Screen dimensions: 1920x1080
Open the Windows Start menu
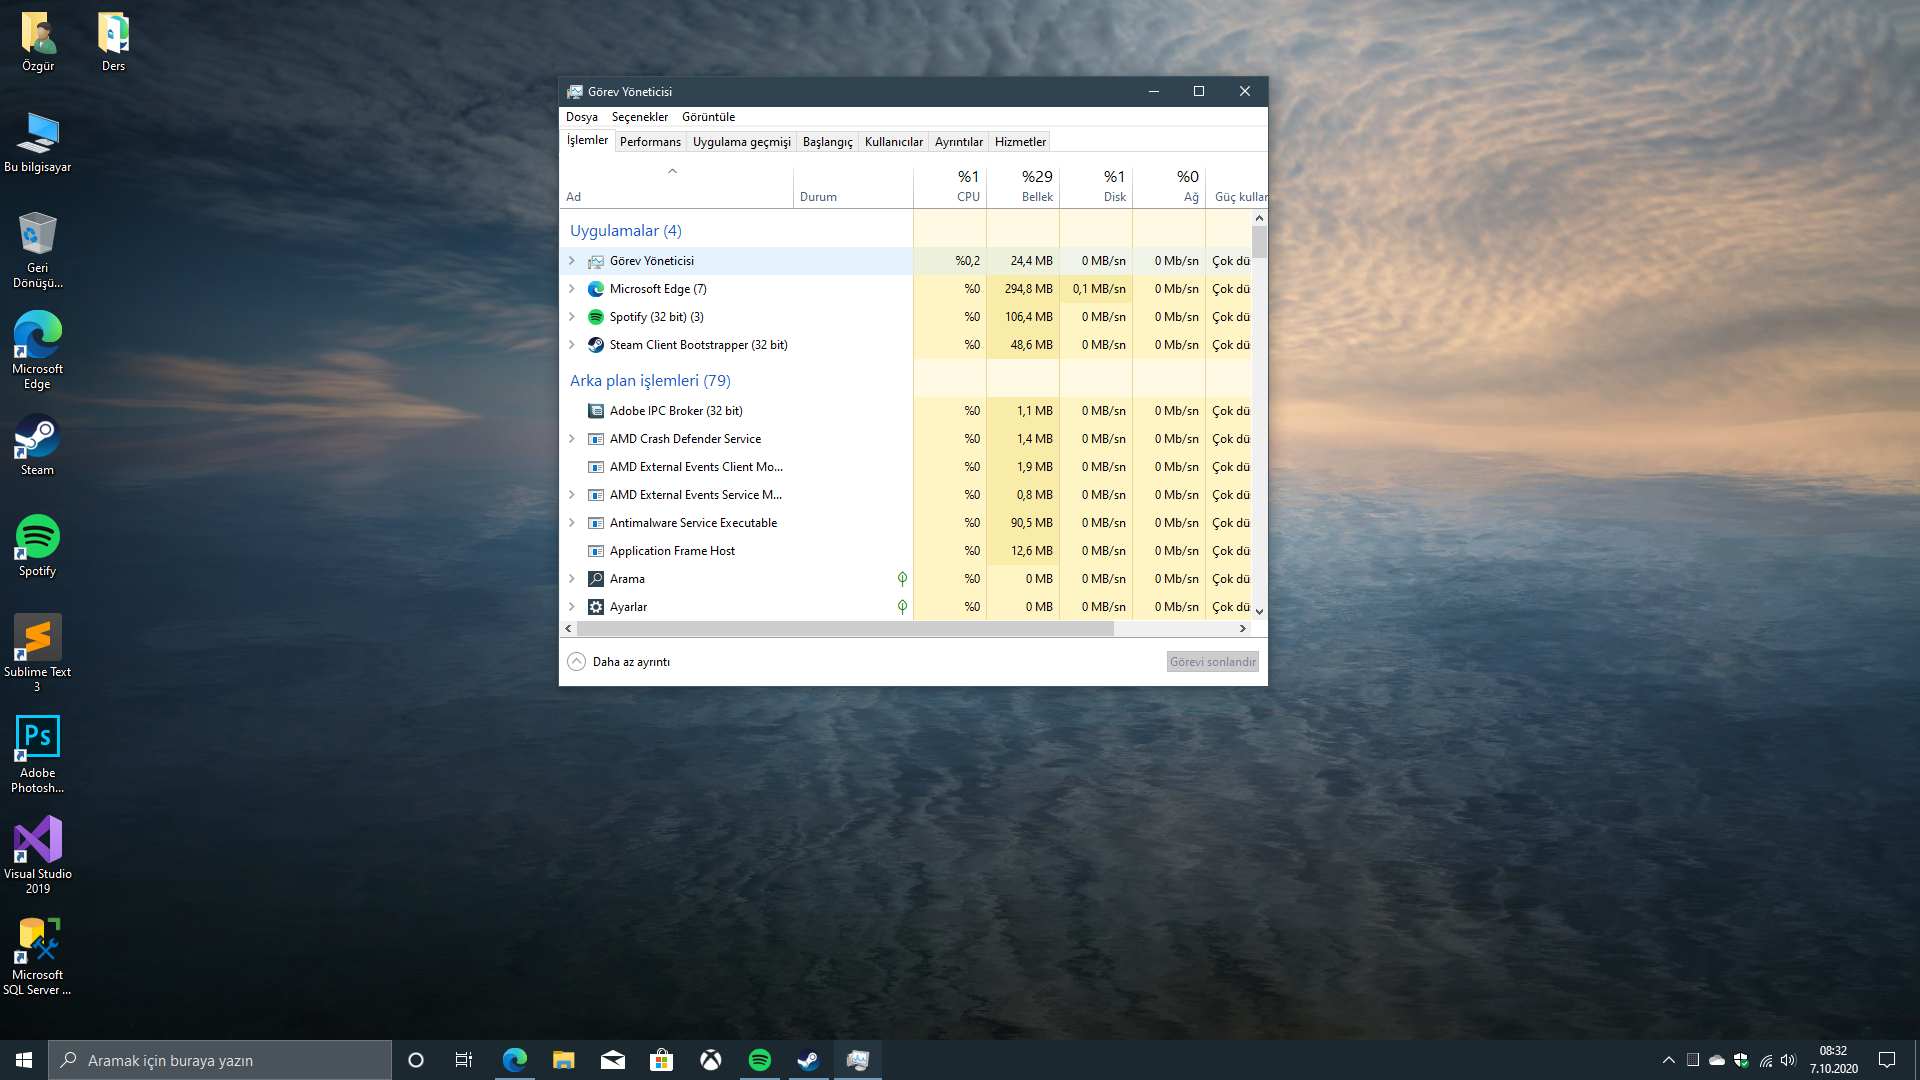pos(24,1060)
